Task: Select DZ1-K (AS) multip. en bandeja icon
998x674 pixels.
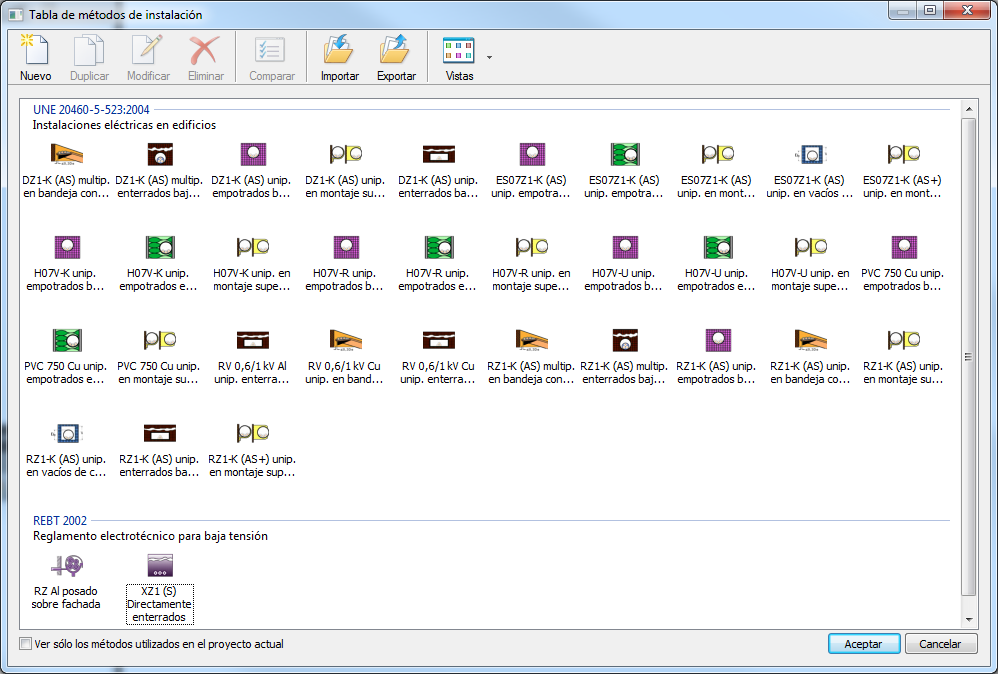Action: (66, 154)
